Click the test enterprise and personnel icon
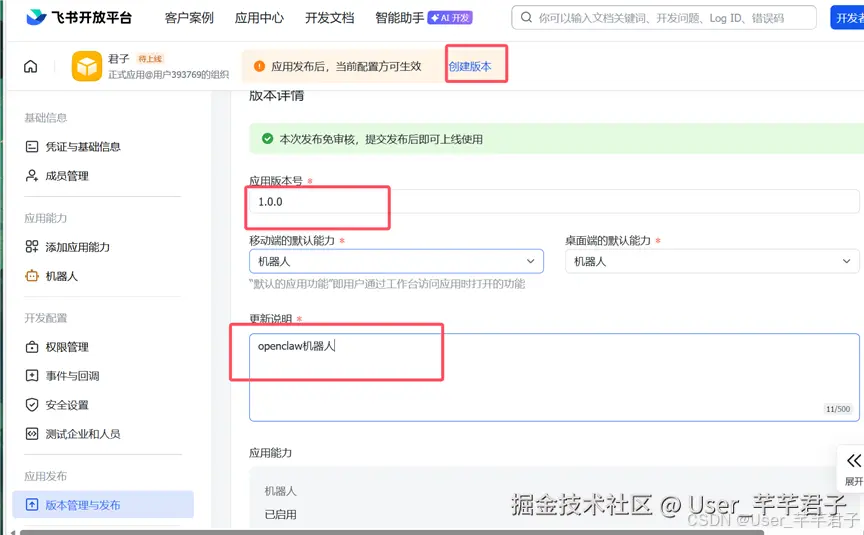This screenshot has width=864, height=535. tap(32, 434)
